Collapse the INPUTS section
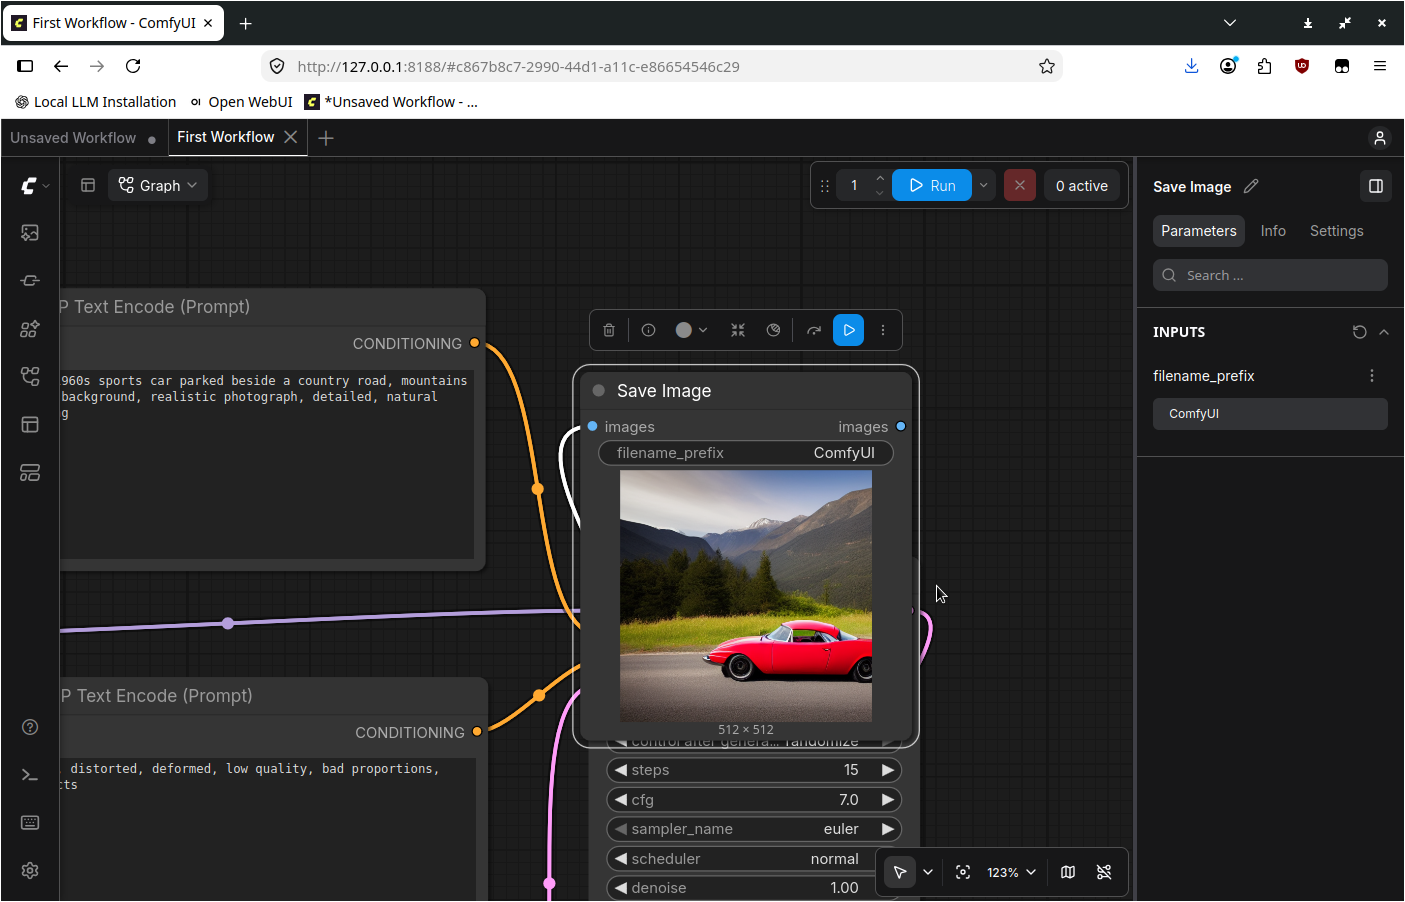 click(1384, 332)
